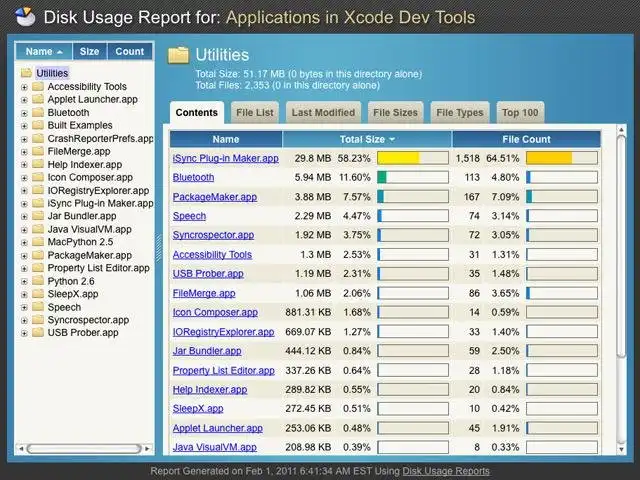Click folder icon beside CrashReporterPrefs.app
The height and width of the screenshot is (480, 640).
click(38, 138)
